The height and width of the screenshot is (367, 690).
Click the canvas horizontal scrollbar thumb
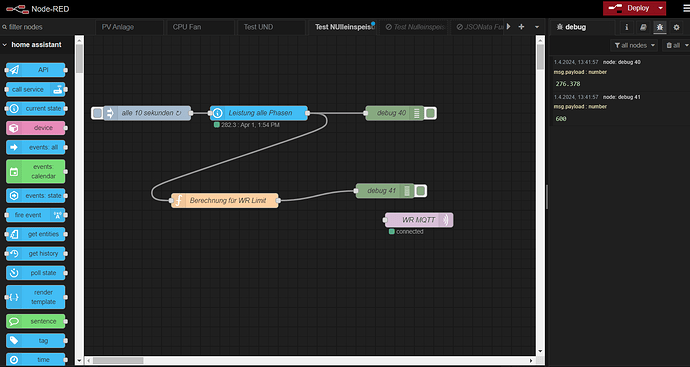click(117, 360)
